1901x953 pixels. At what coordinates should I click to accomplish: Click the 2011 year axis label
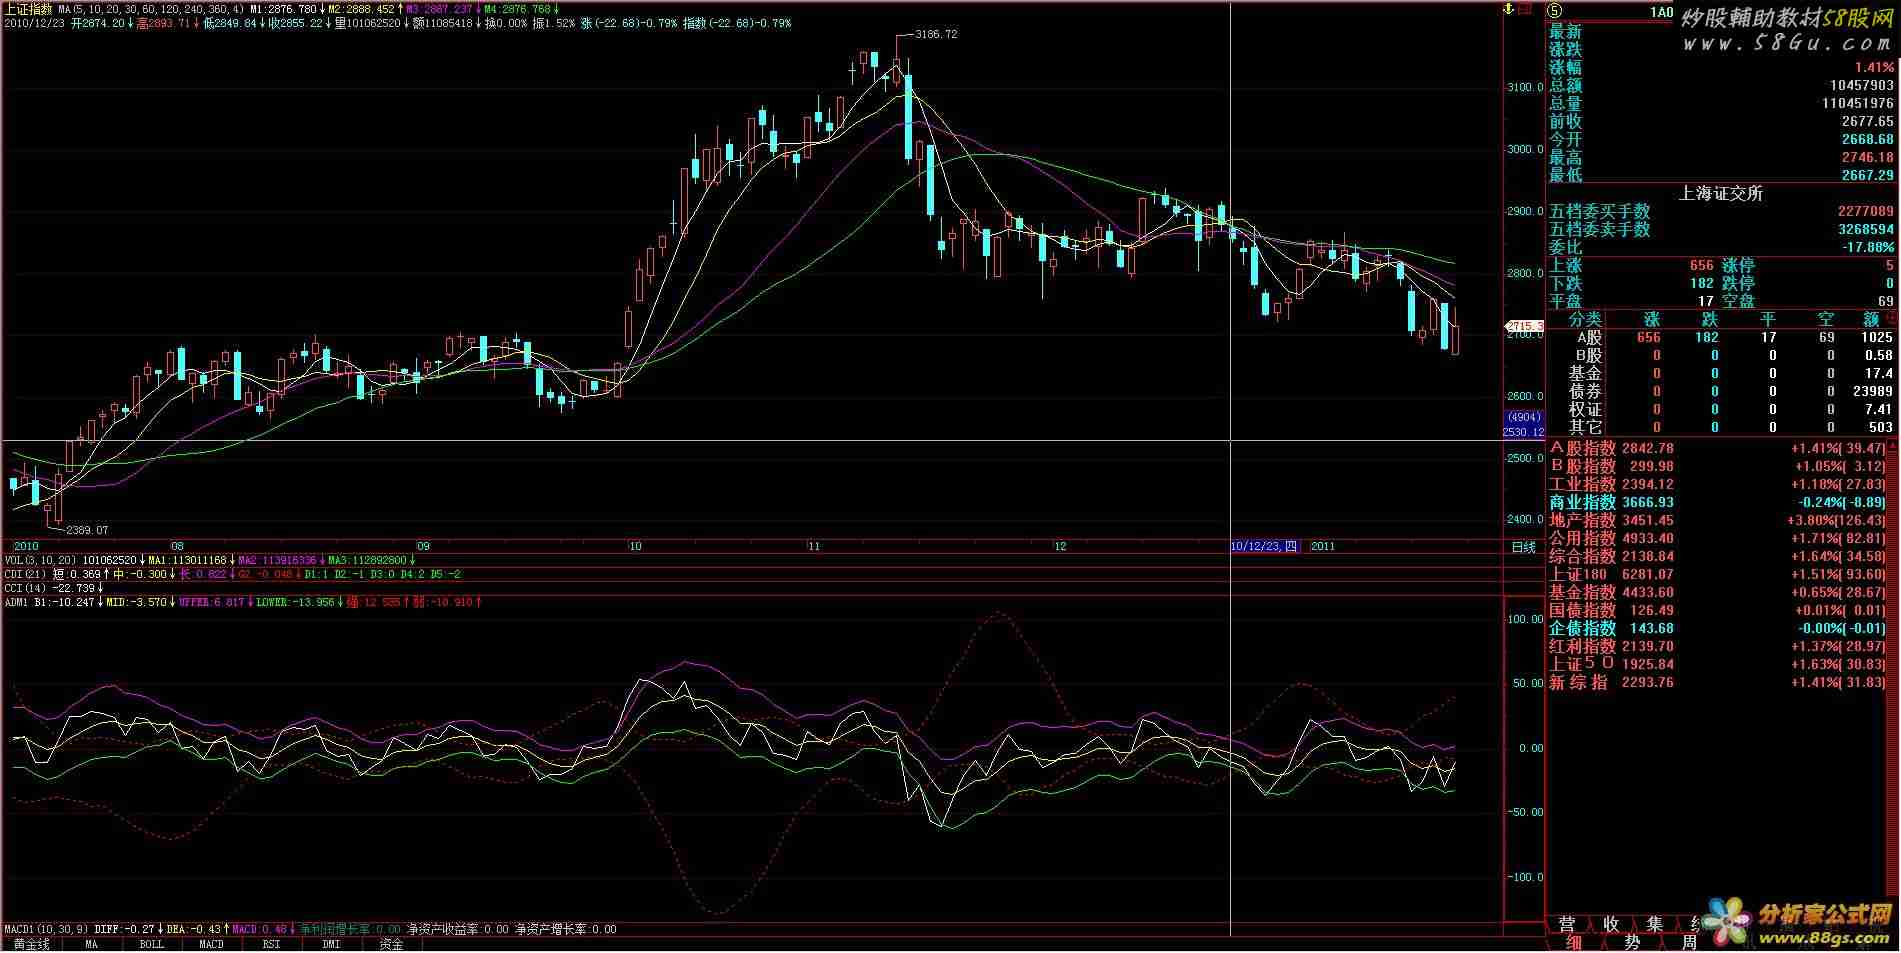click(x=1323, y=547)
